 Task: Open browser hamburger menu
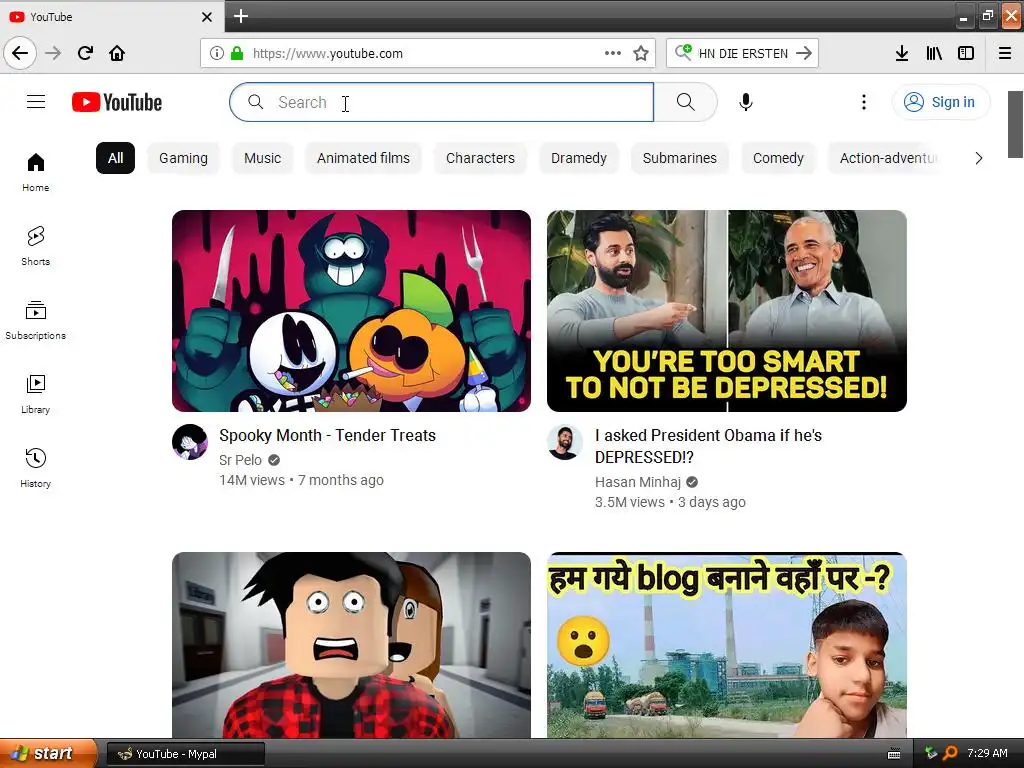pos(1005,53)
